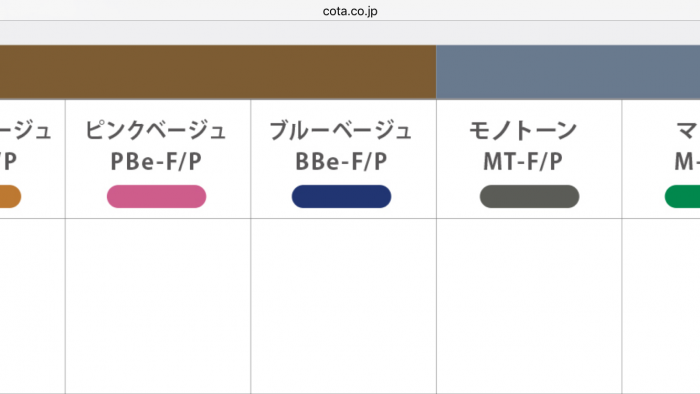Click the gray MT-F/P color pill
This screenshot has height=394, width=700.
[x=529, y=196]
